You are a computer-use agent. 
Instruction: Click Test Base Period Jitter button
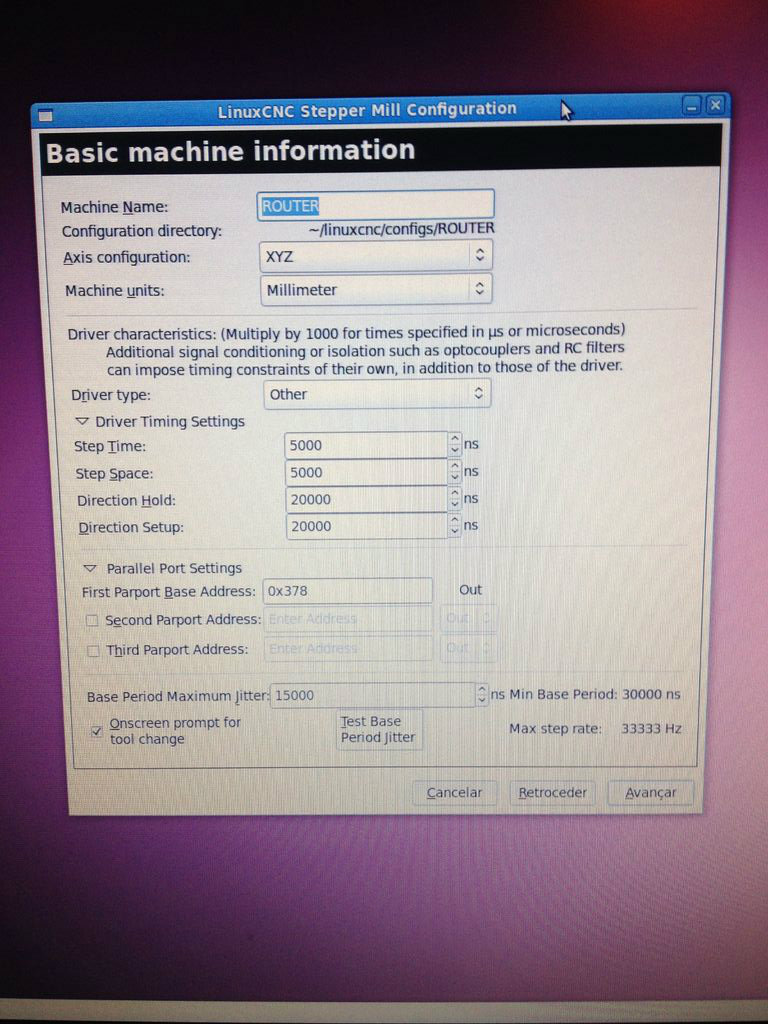[379, 729]
